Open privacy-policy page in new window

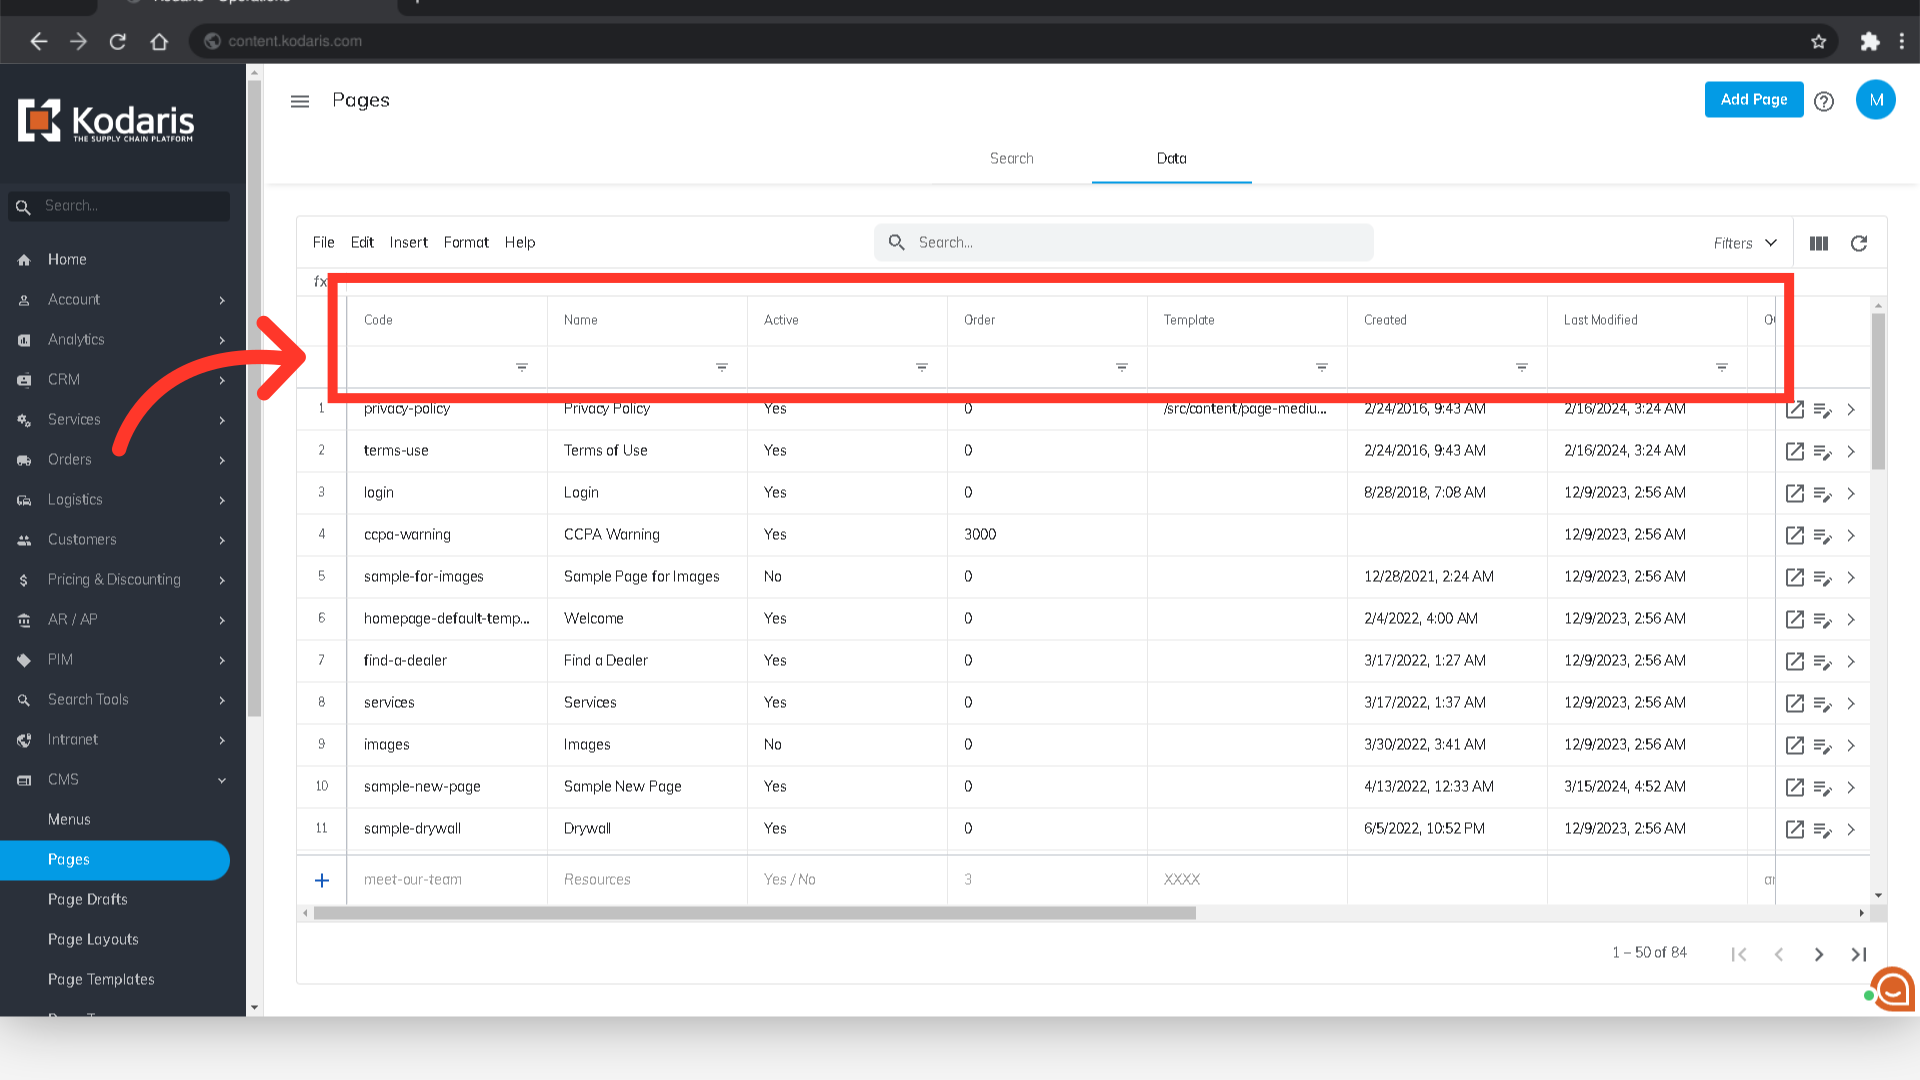(1795, 409)
